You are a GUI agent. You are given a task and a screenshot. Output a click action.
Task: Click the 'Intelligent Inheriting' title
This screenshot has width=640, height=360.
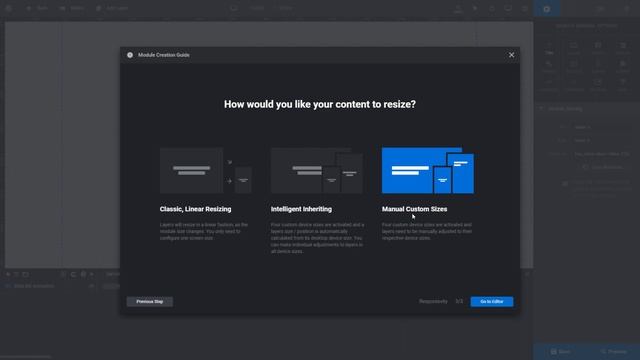pyautogui.click(x=301, y=209)
